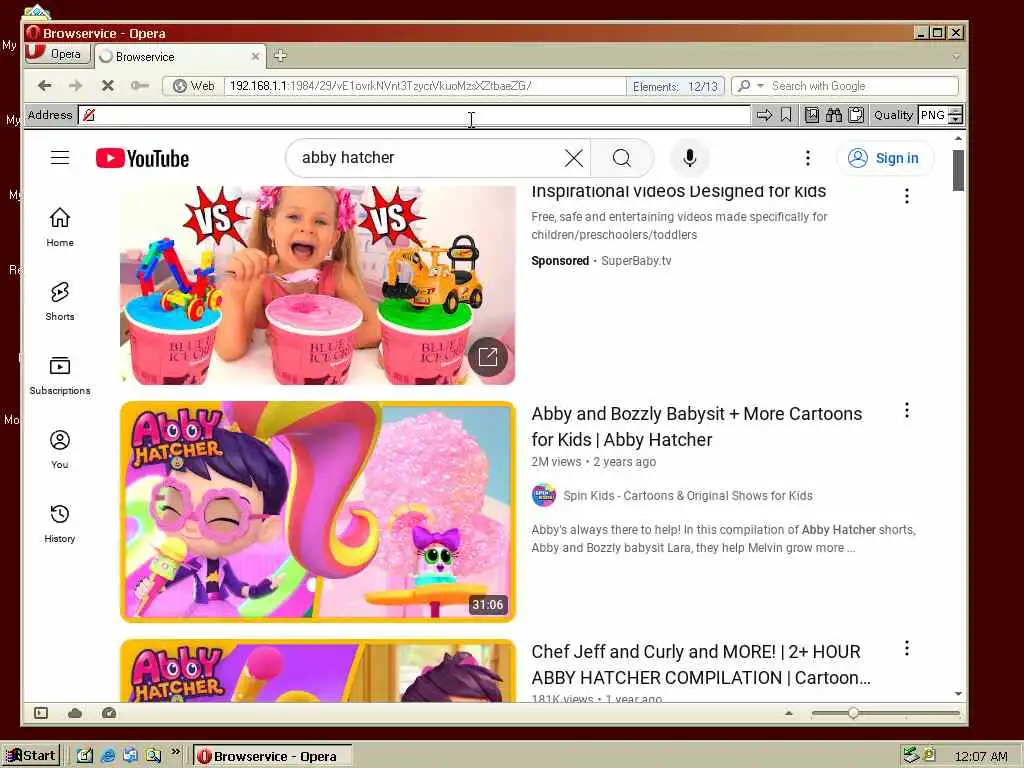Click the scrollbar down arrow
Screen dimensions: 1024x768
pos(958,694)
